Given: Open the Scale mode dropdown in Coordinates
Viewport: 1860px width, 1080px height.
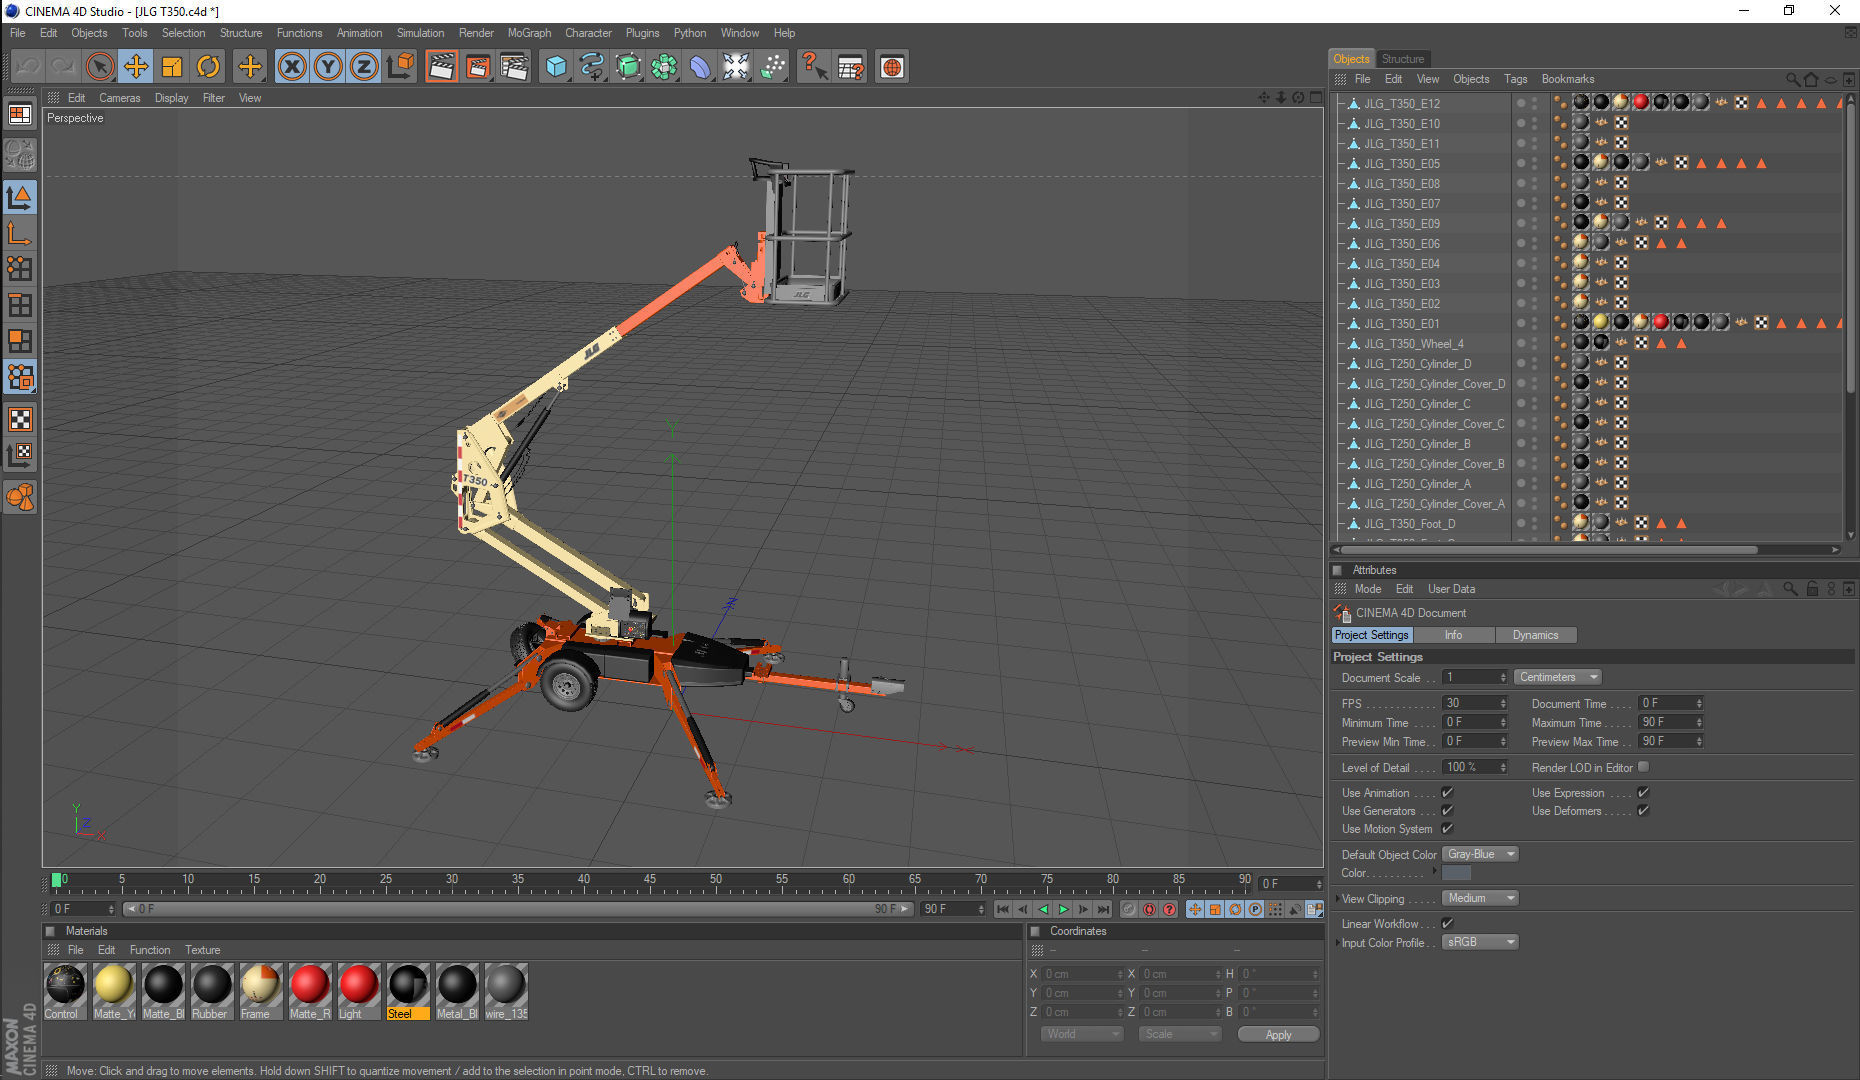Looking at the screenshot, I should [x=1180, y=1034].
